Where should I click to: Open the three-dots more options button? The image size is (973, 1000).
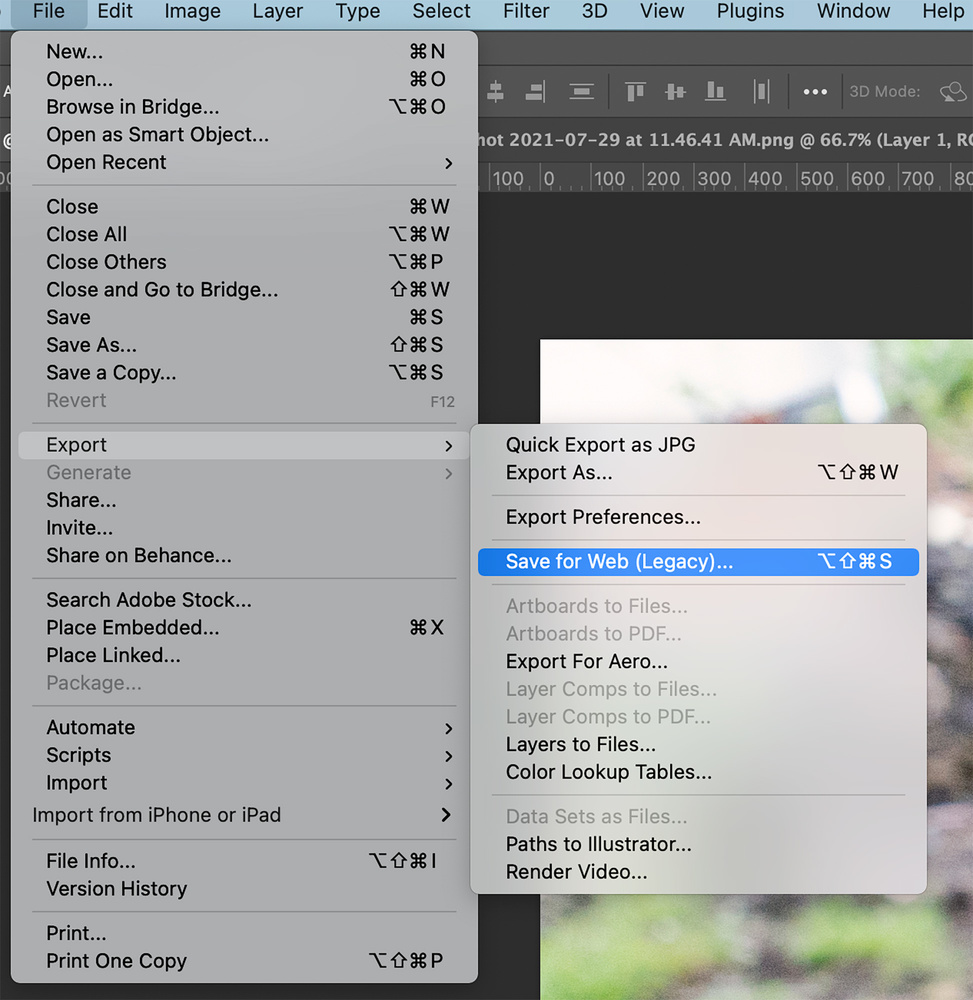point(815,92)
